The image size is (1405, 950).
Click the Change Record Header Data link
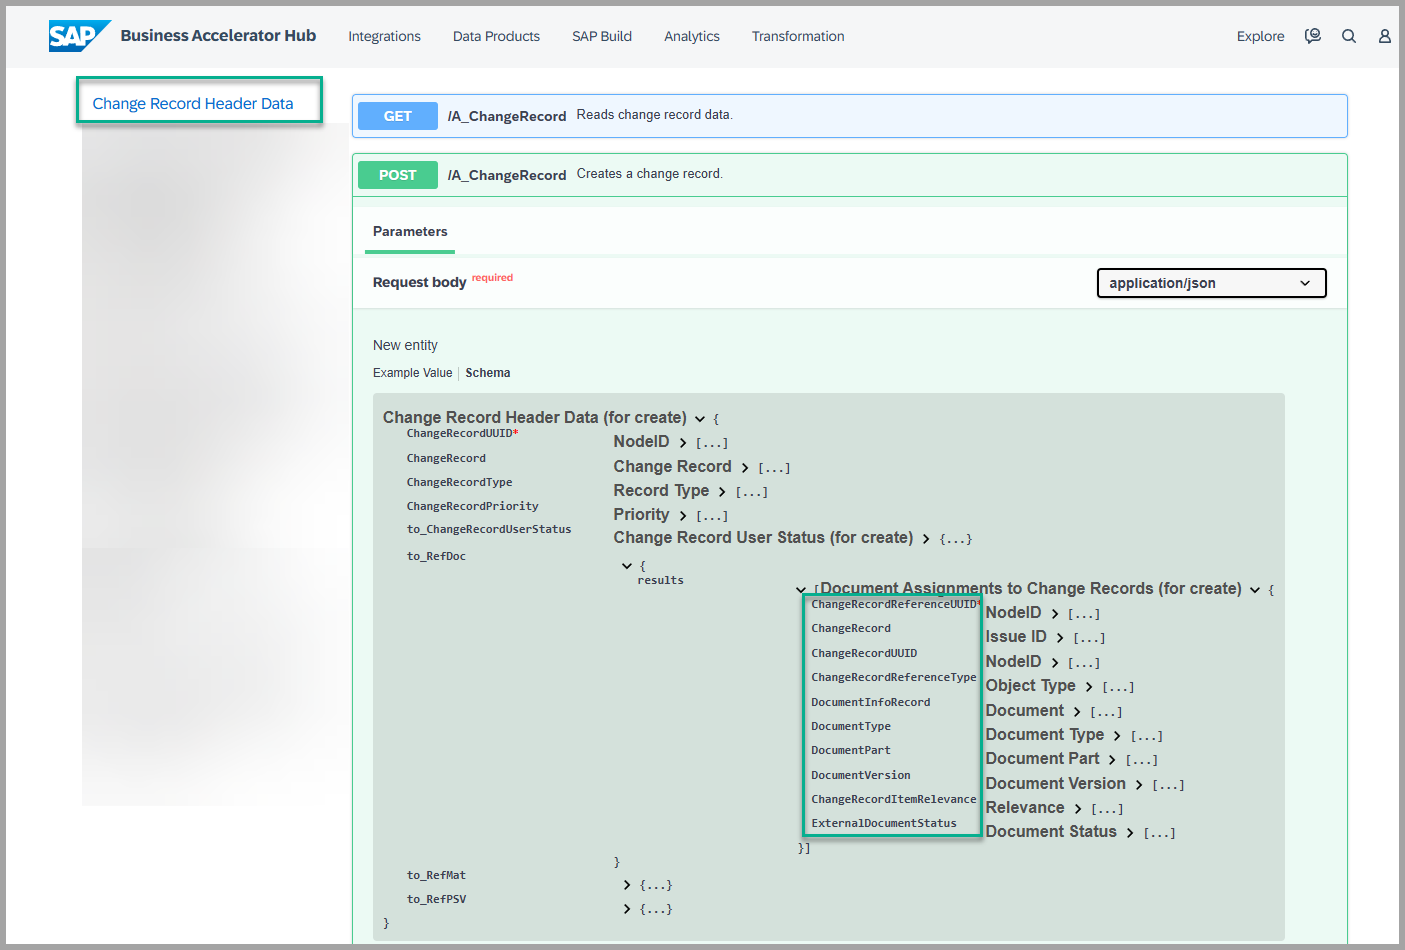(193, 103)
